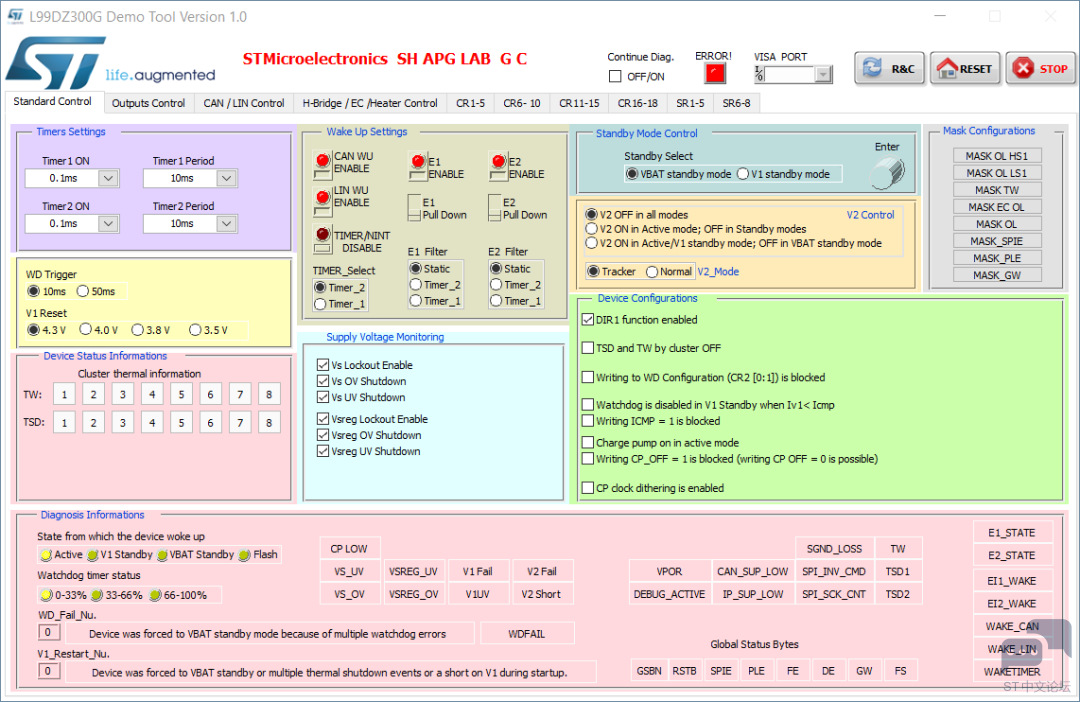
Task: Turn the Enter standby mode knob
Action: (887, 172)
